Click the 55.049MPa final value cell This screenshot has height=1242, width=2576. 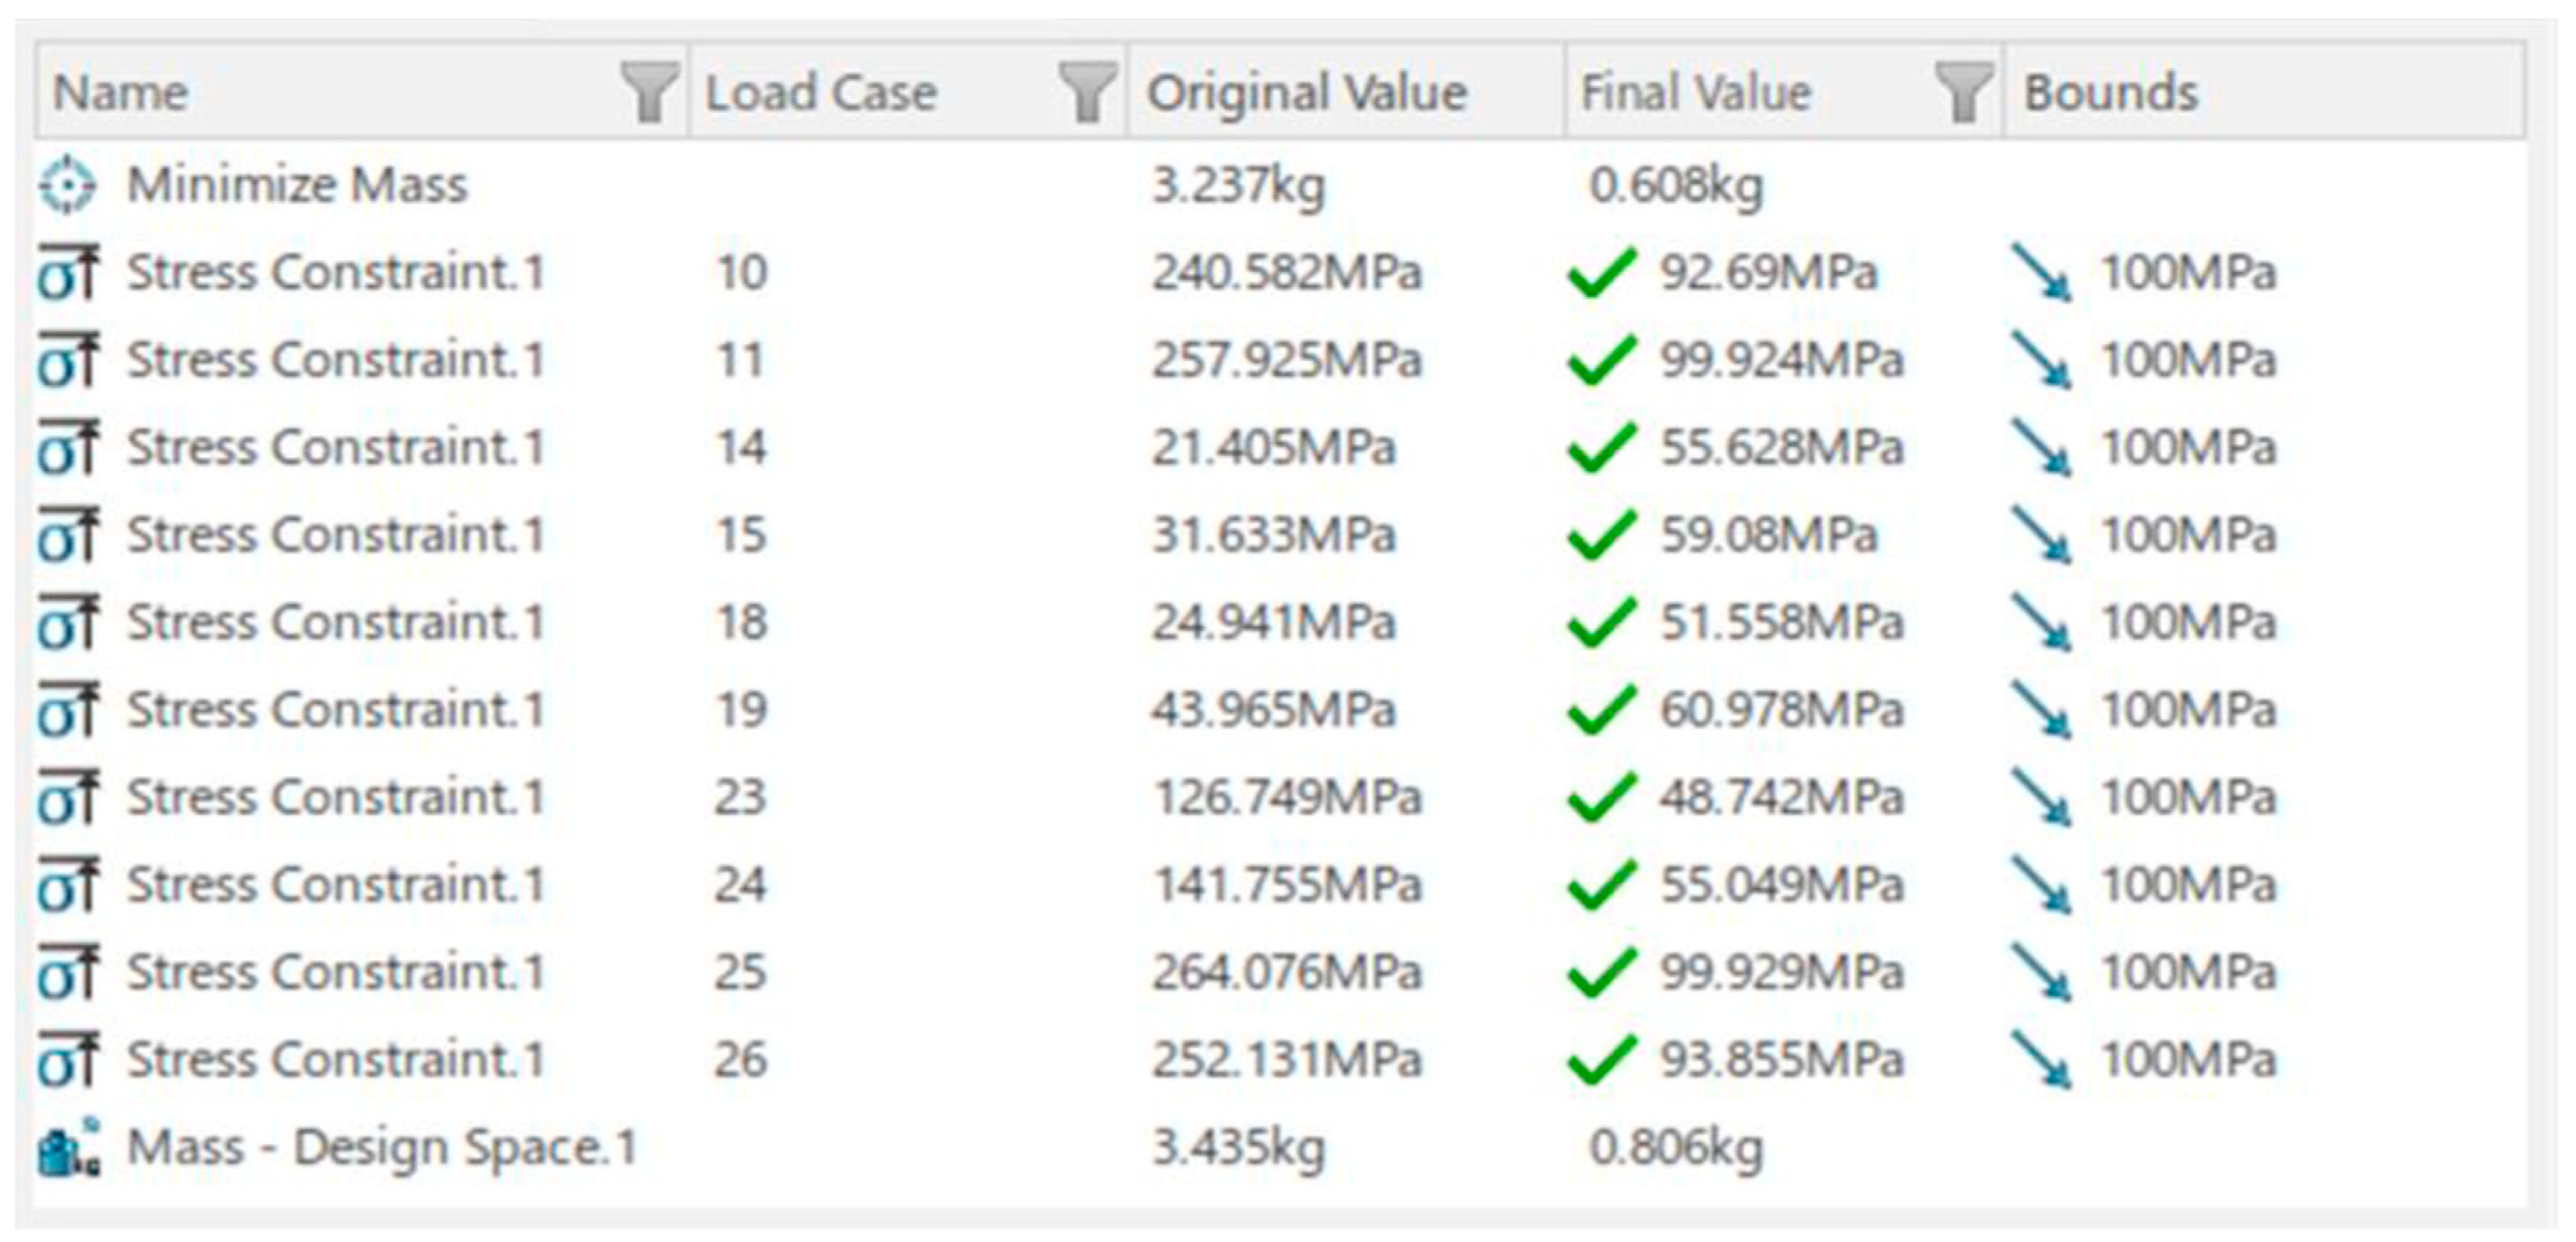(1781, 886)
